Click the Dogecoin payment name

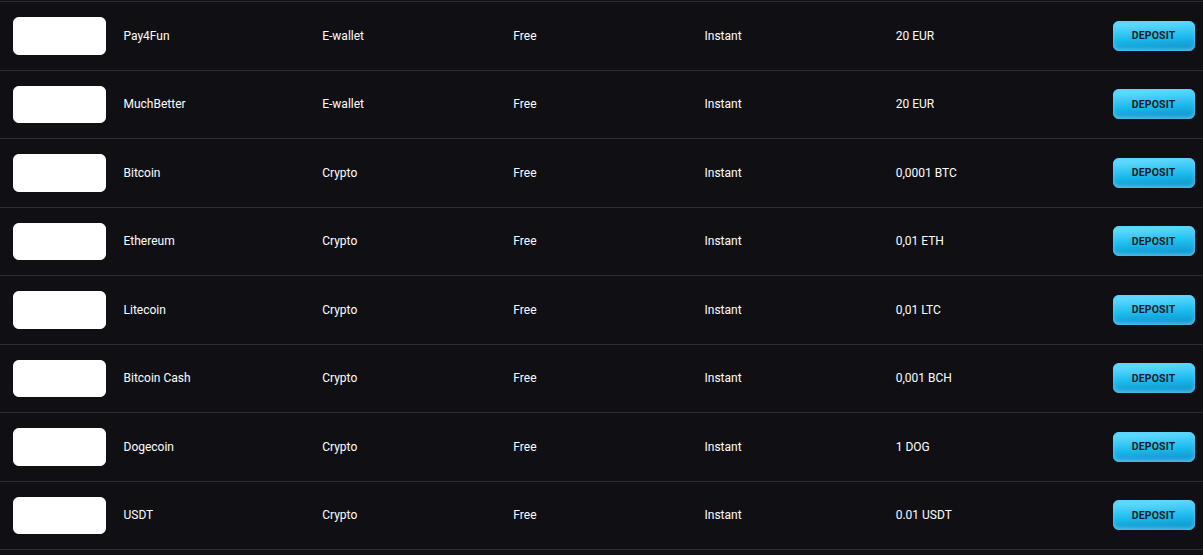148,447
